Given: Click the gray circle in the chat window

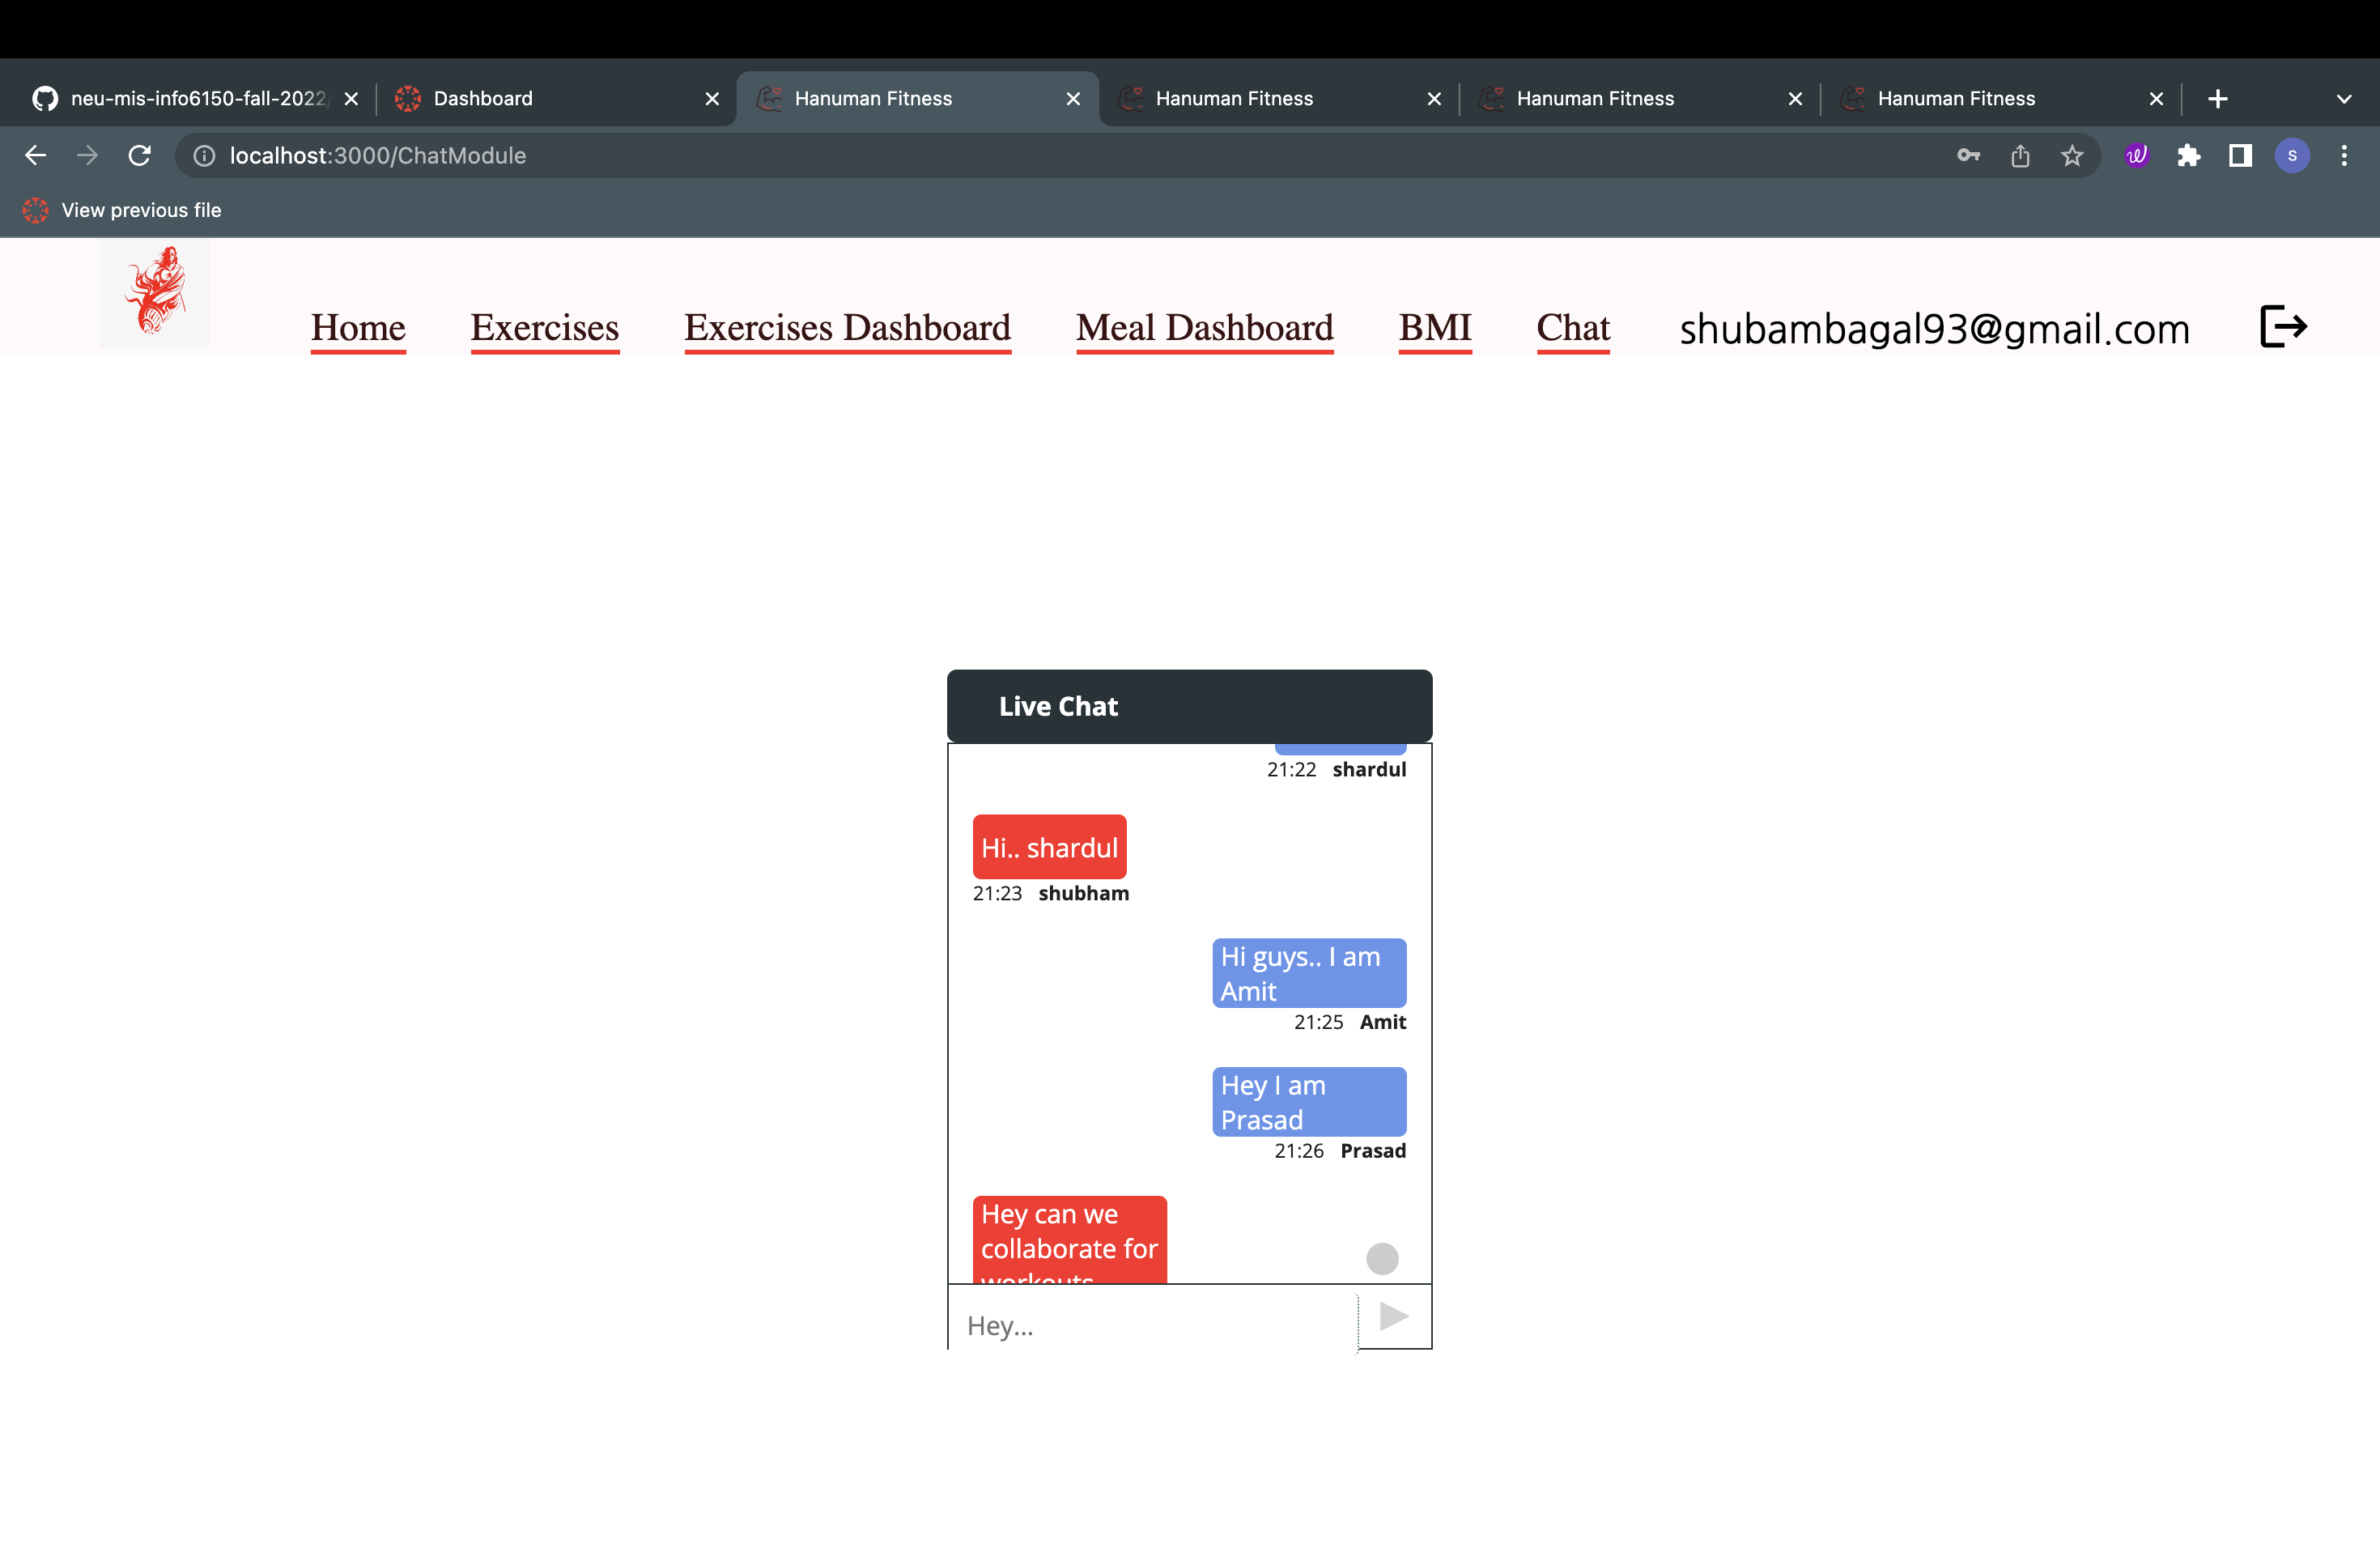Looking at the screenshot, I should pos(1382,1258).
